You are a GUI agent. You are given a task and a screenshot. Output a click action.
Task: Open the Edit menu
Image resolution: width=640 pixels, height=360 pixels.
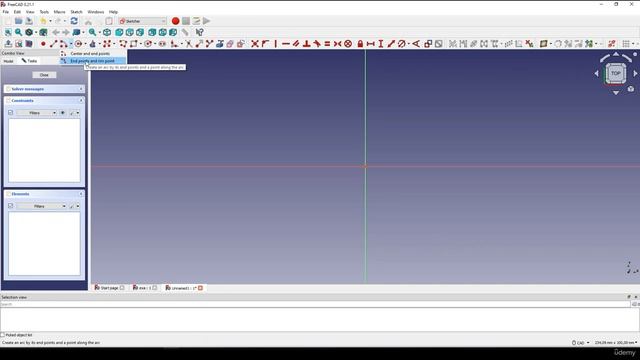tap(17, 12)
